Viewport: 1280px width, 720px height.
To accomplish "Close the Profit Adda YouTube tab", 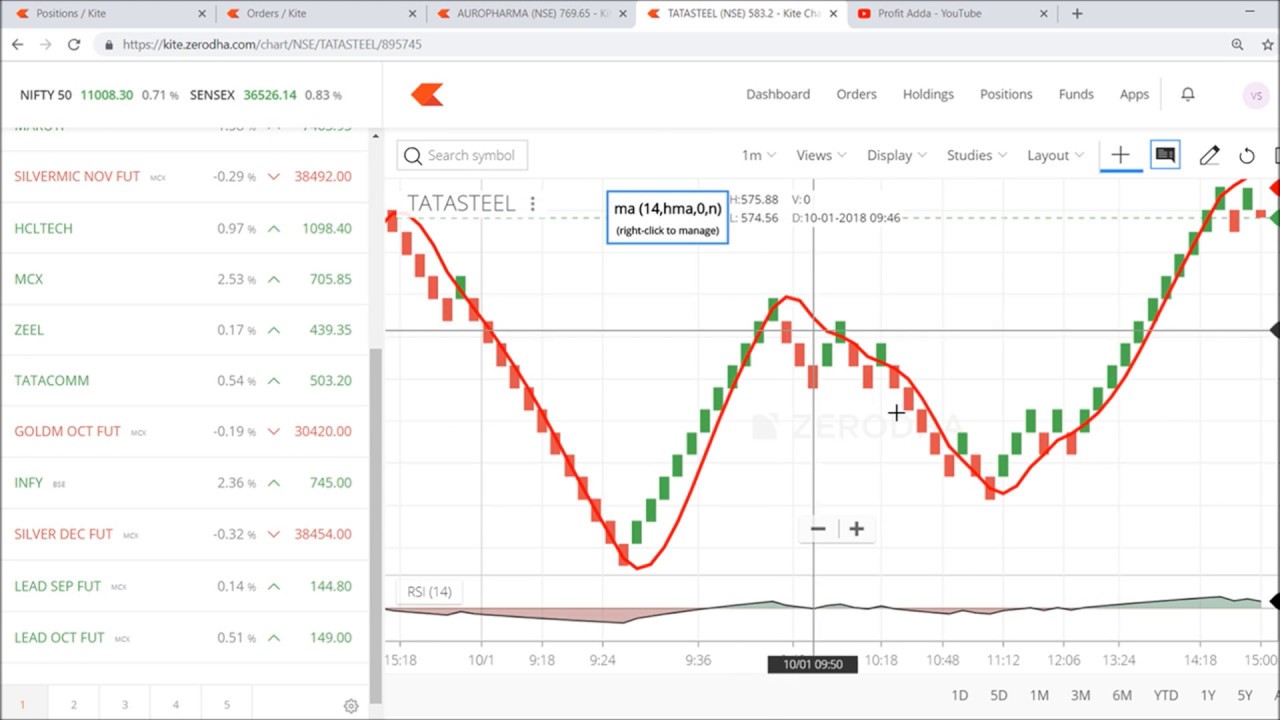I will tap(1044, 14).
